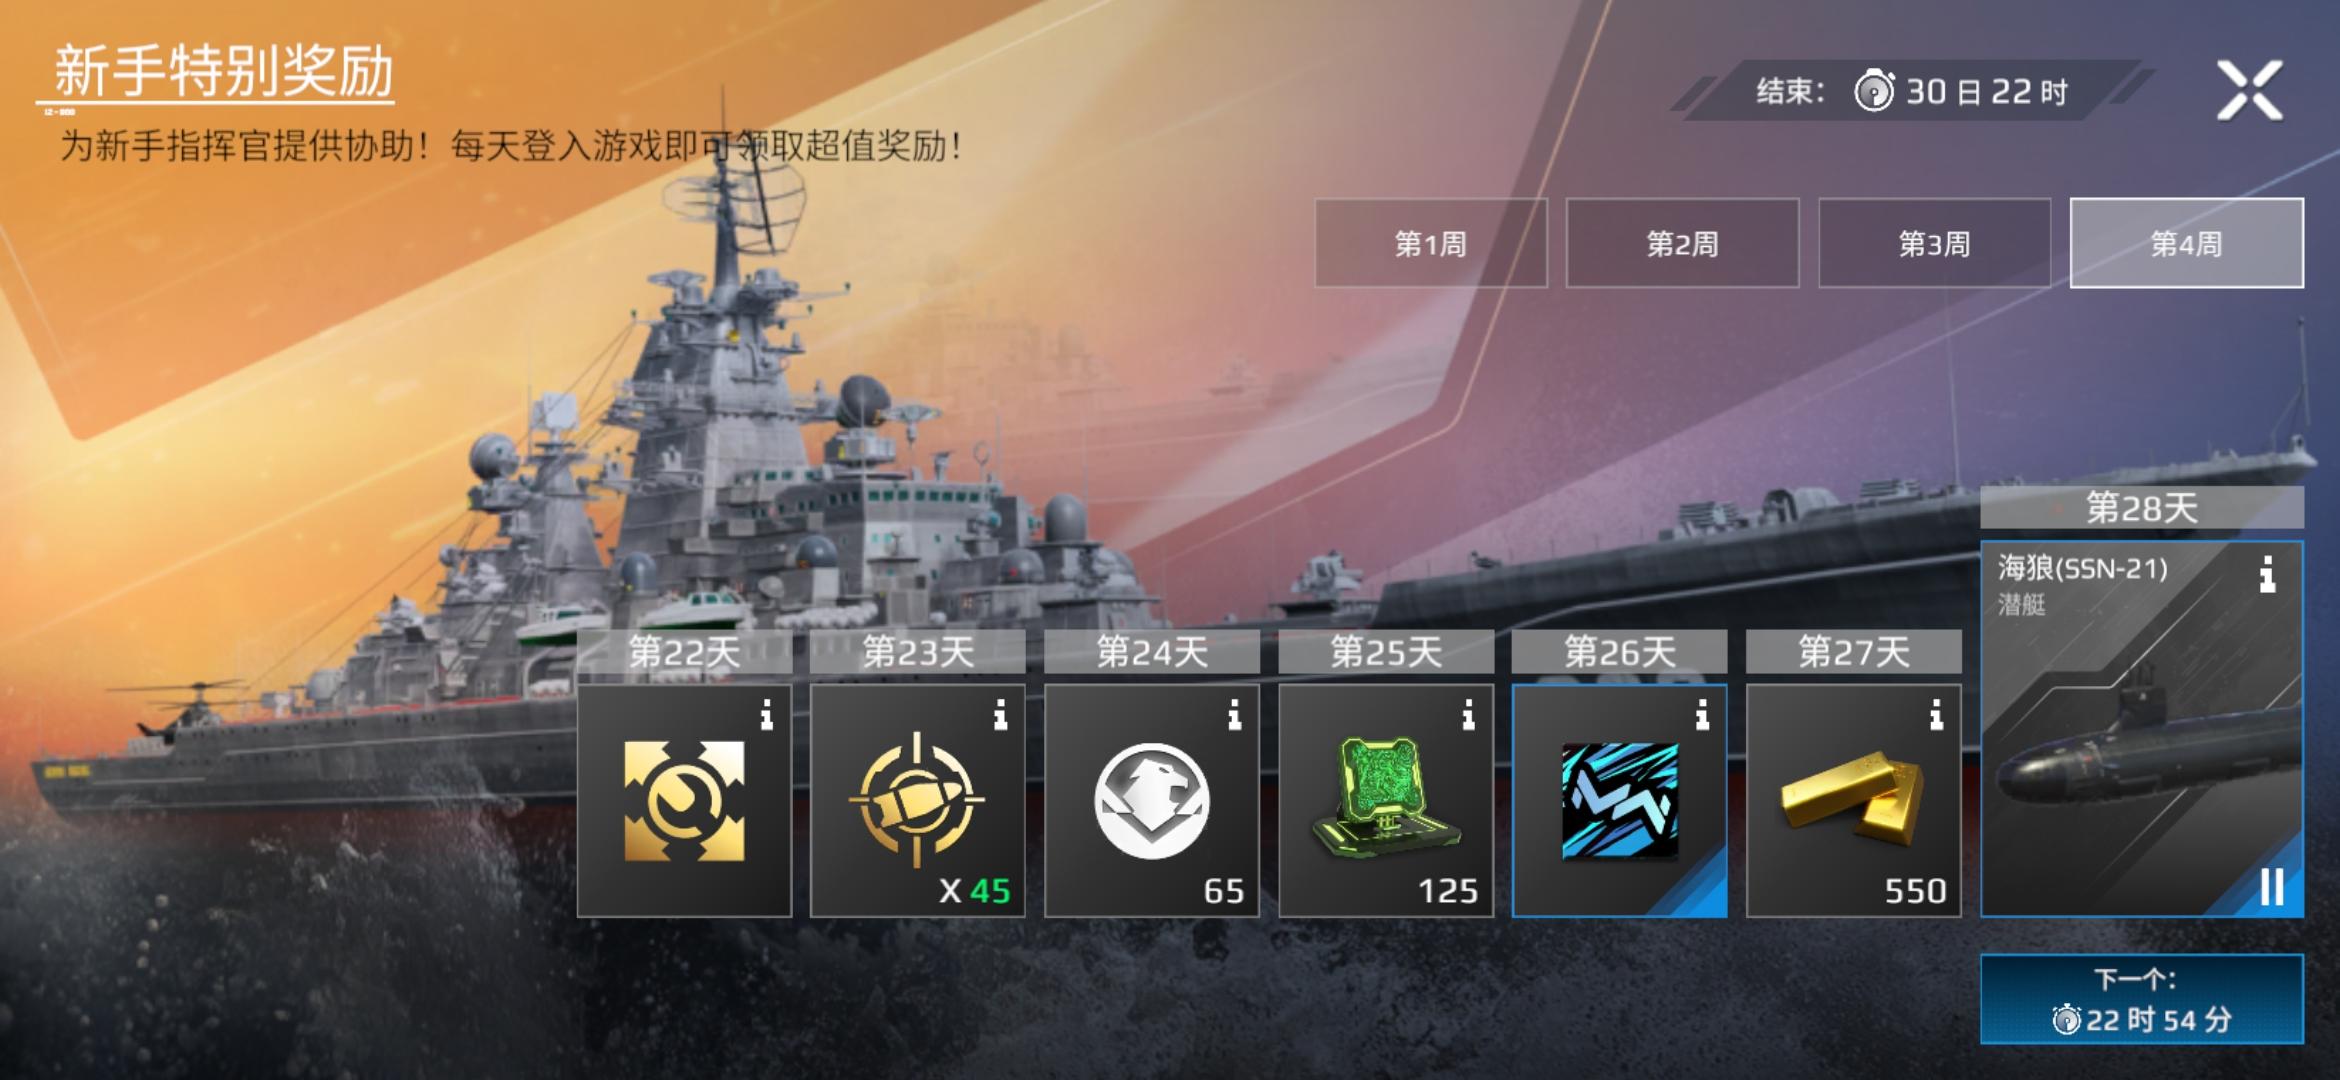Open info for Day 22 reward

767,715
